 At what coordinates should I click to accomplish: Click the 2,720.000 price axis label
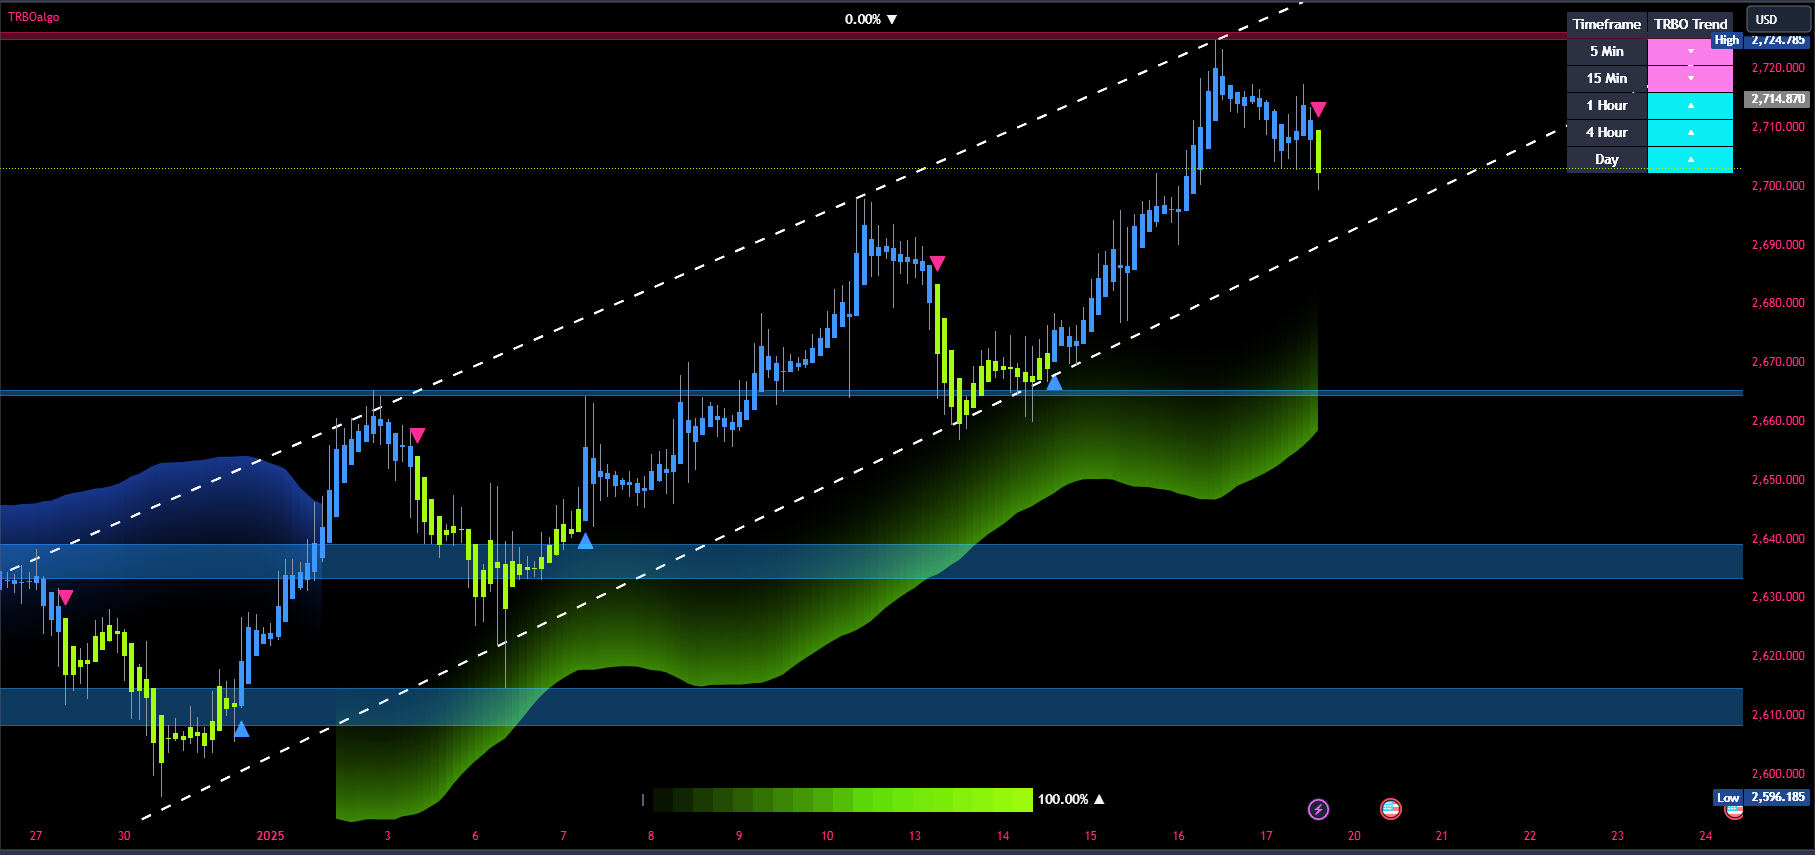(1778, 68)
